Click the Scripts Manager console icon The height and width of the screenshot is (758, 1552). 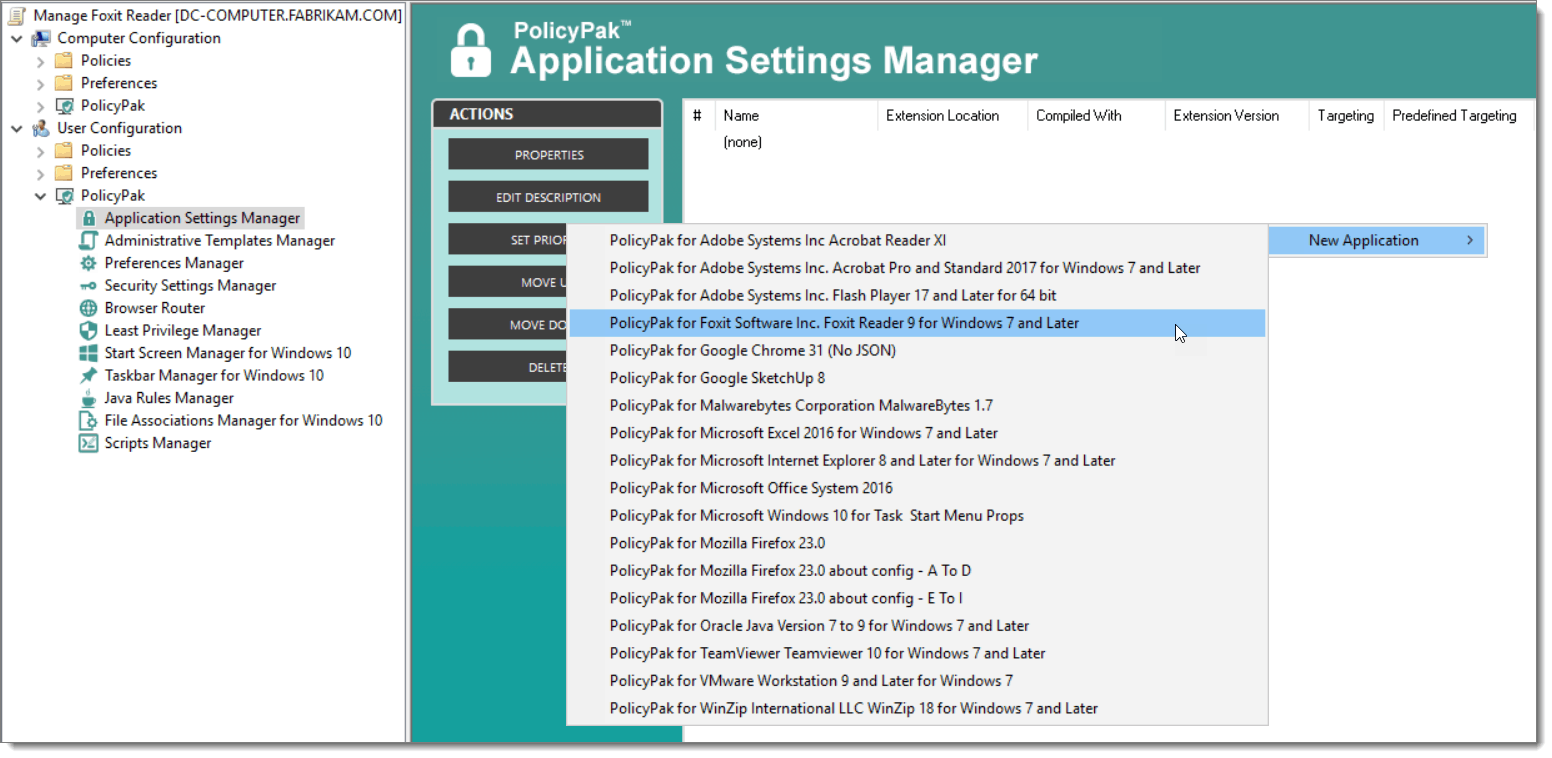88,443
